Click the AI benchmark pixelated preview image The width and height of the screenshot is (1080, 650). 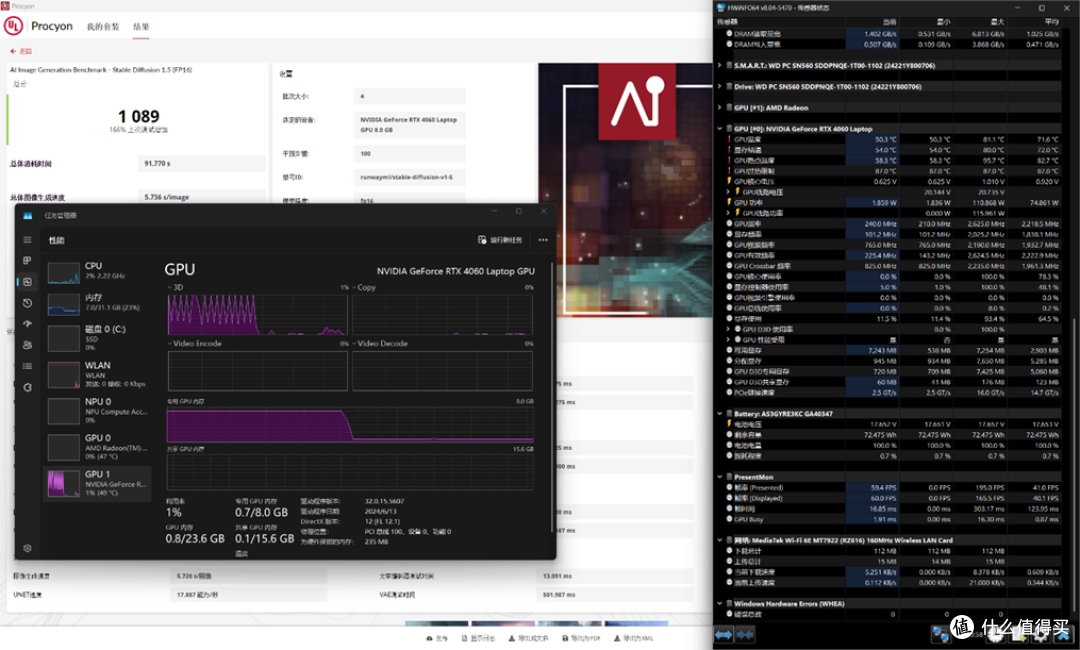pyautogui.click(x=625, y=190)
